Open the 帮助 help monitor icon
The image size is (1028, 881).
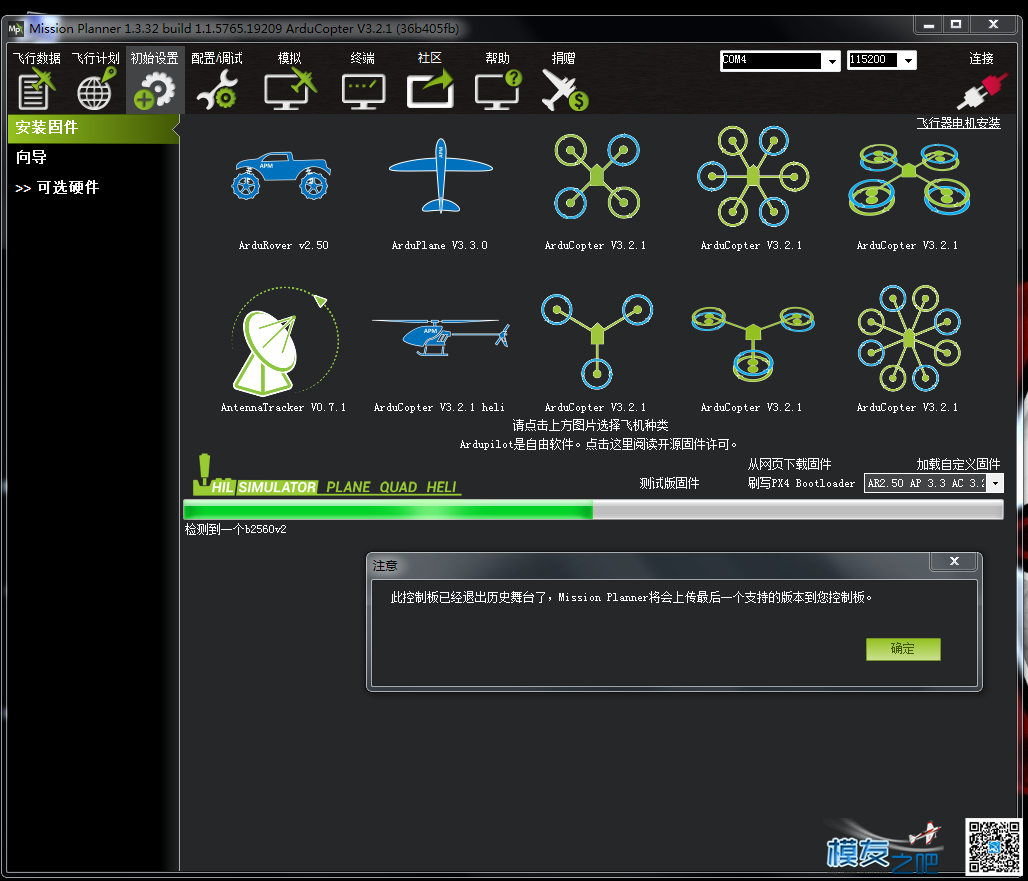498,90
